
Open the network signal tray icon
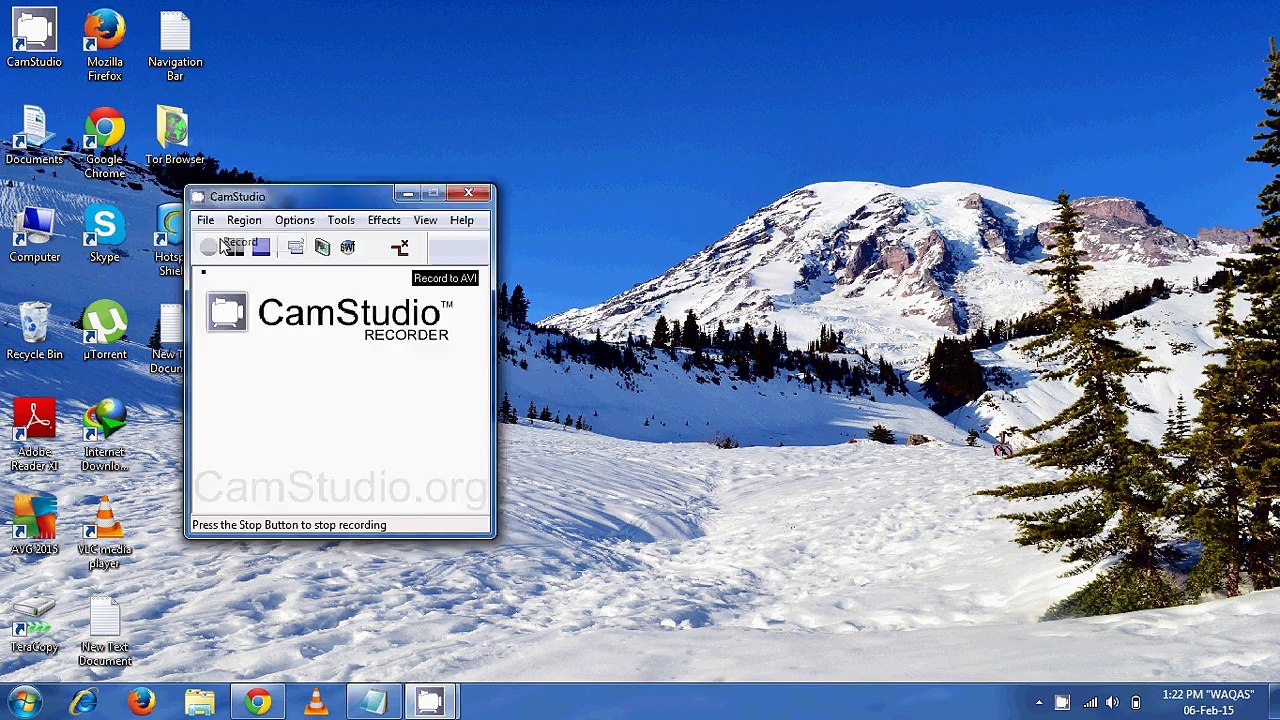point(1089,703)
